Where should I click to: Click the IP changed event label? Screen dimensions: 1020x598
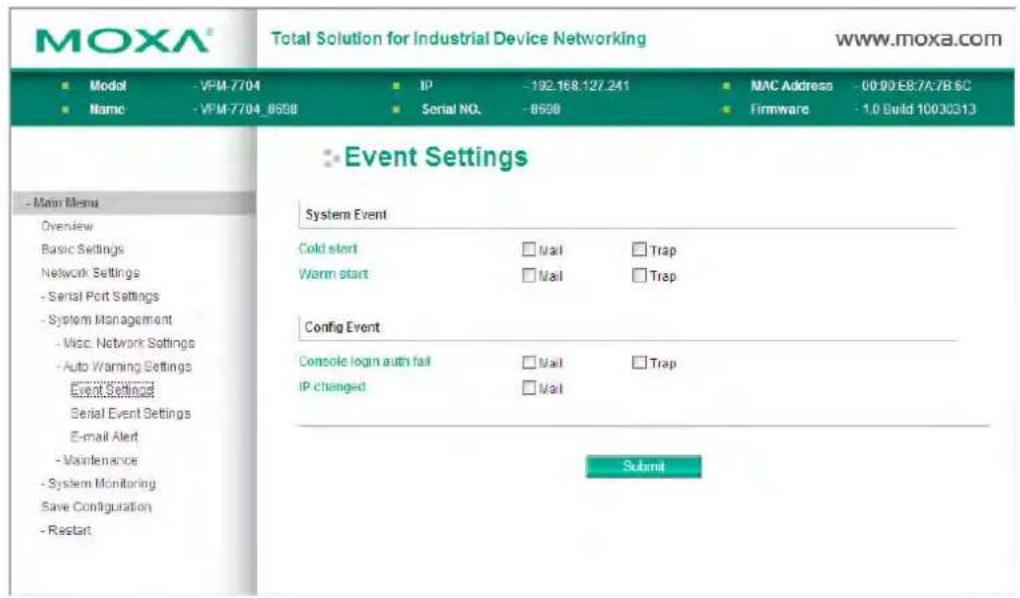pos(332,387)
